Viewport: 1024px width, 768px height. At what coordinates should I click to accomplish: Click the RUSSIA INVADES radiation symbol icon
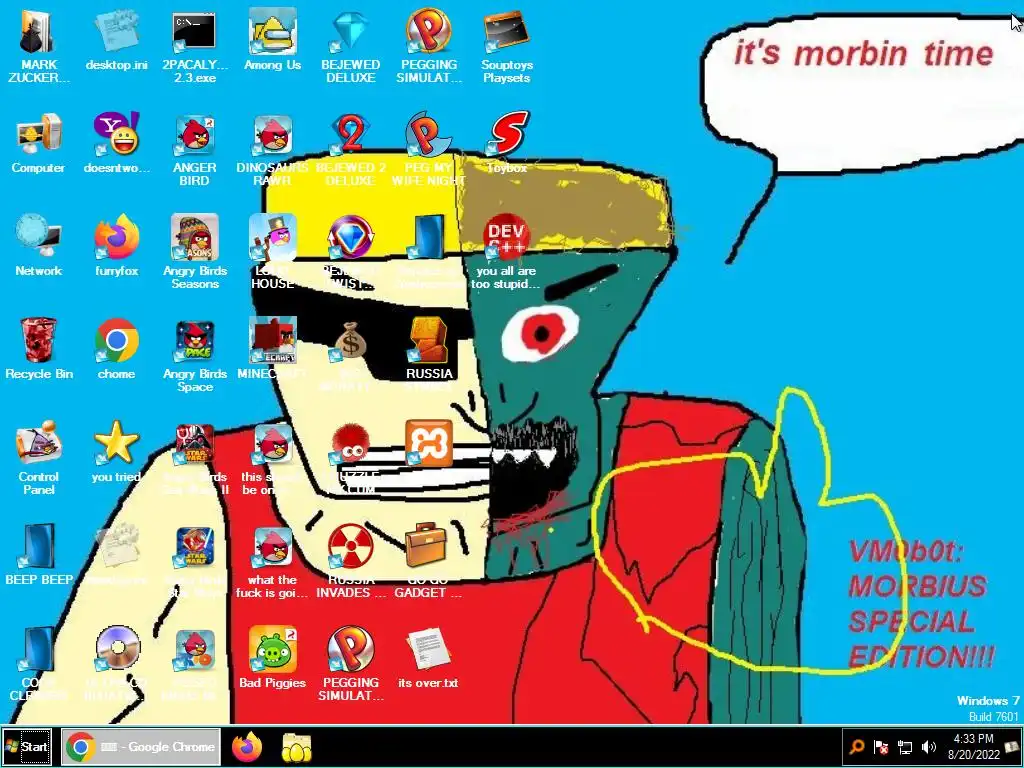pos(350,547)
